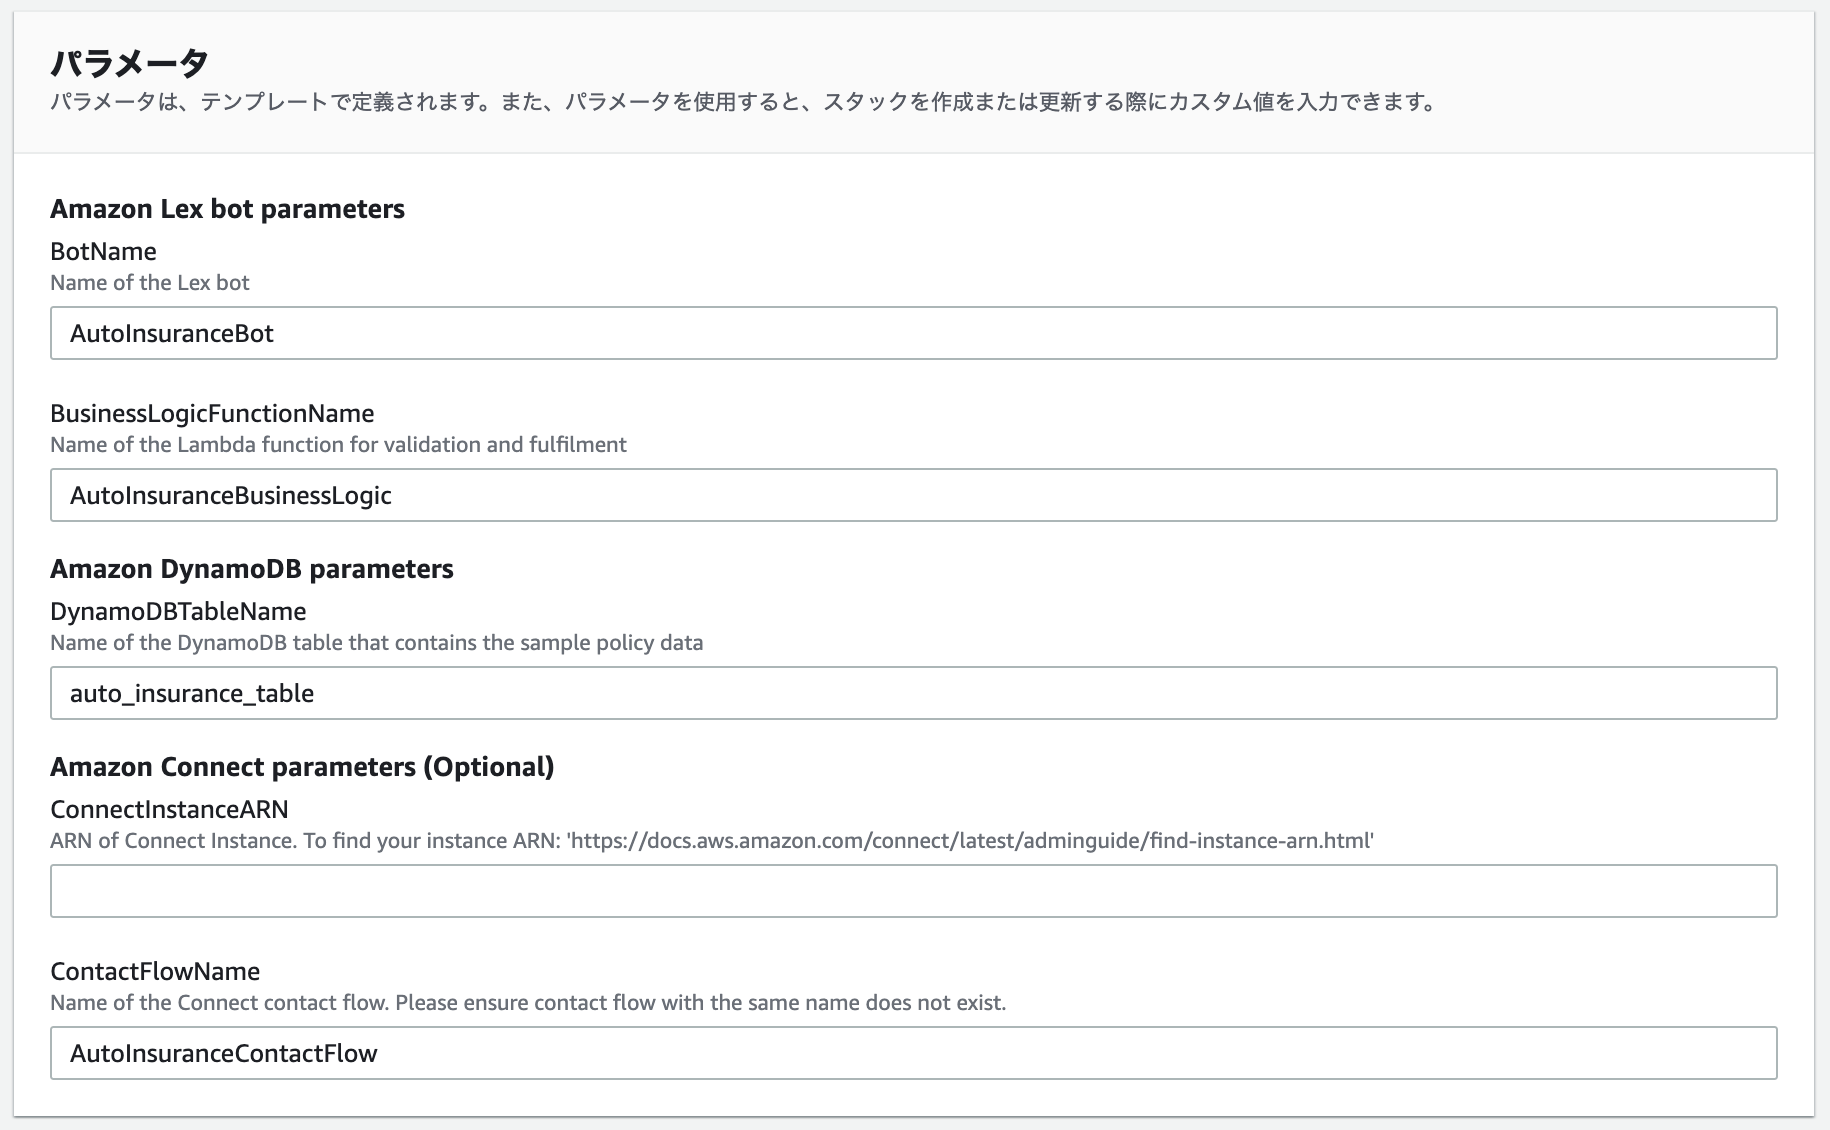This screenshot has width=1830, height=1130.
Task: Click the BotName input field
Action: tap(913, 333)
